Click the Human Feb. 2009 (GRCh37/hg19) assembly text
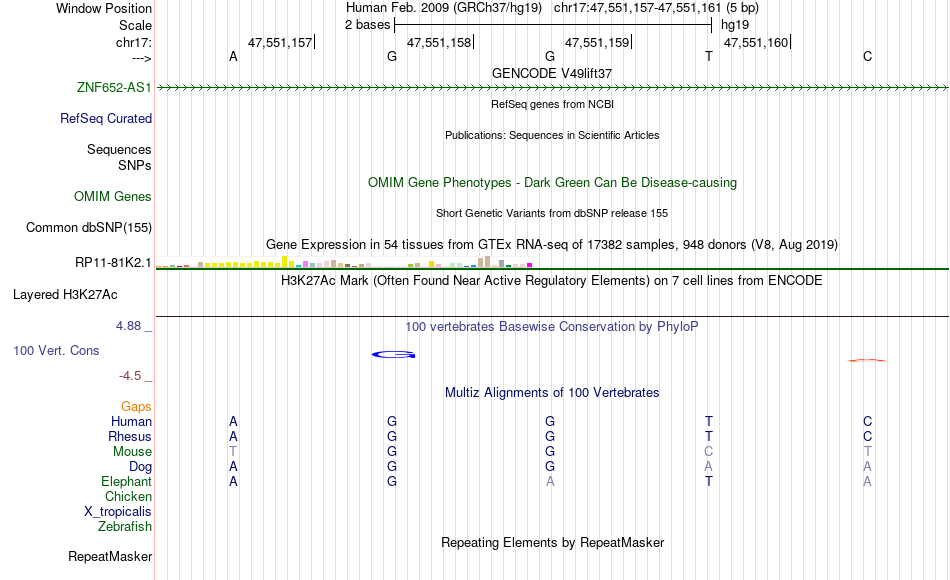 pyautogui.click(x=444, y=8)
